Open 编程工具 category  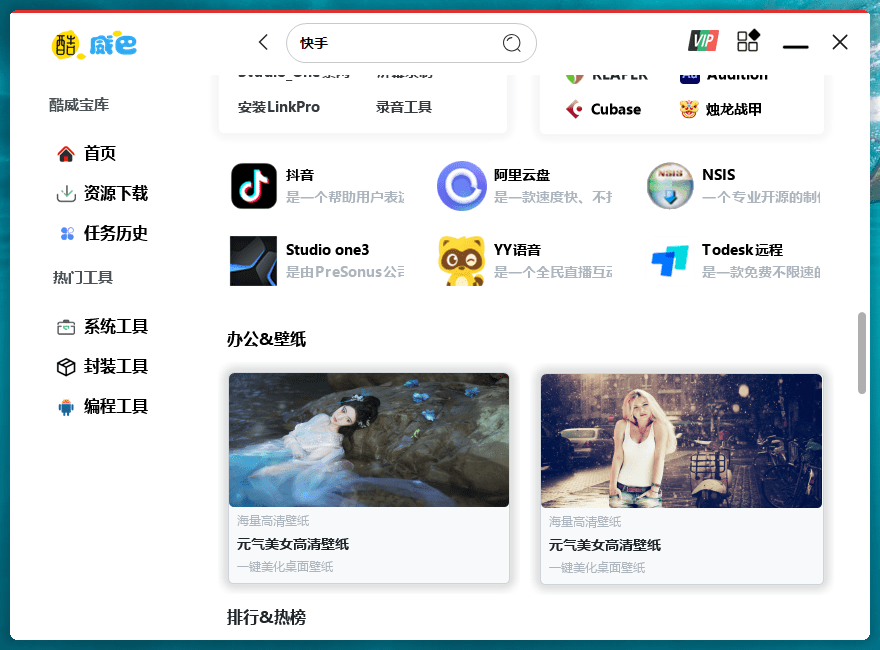click(116, 406)
